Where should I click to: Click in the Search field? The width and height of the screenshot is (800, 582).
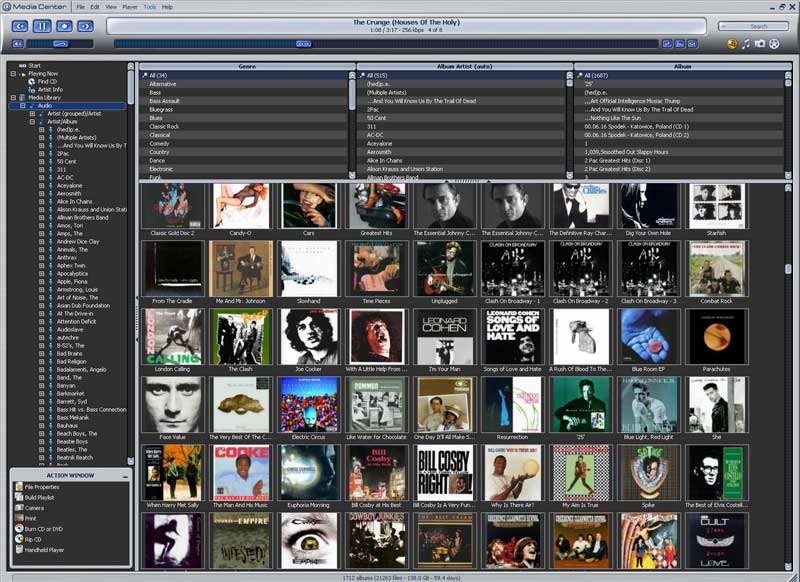pos(754,26)
